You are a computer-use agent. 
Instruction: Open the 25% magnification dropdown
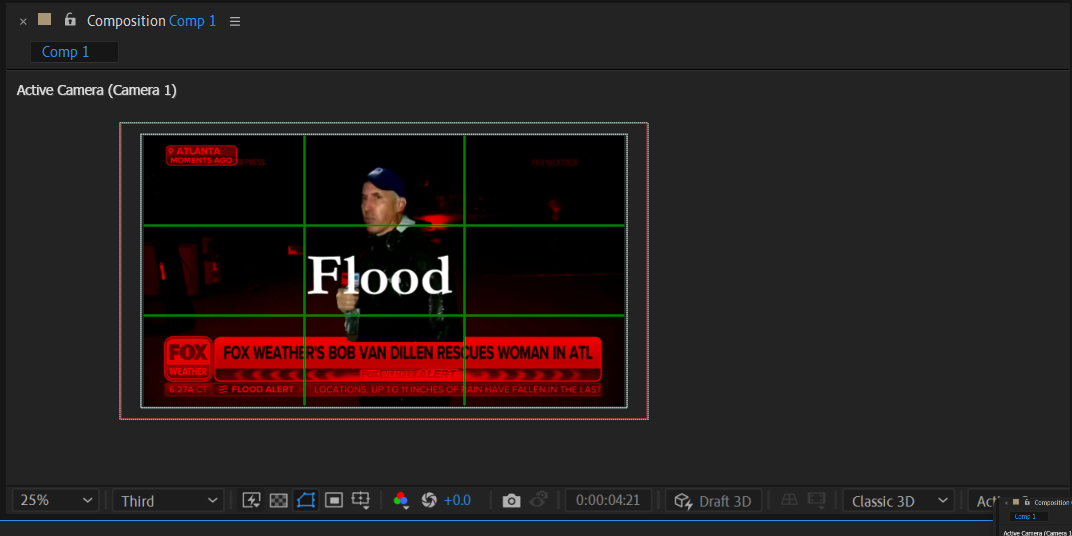point(56,500)
